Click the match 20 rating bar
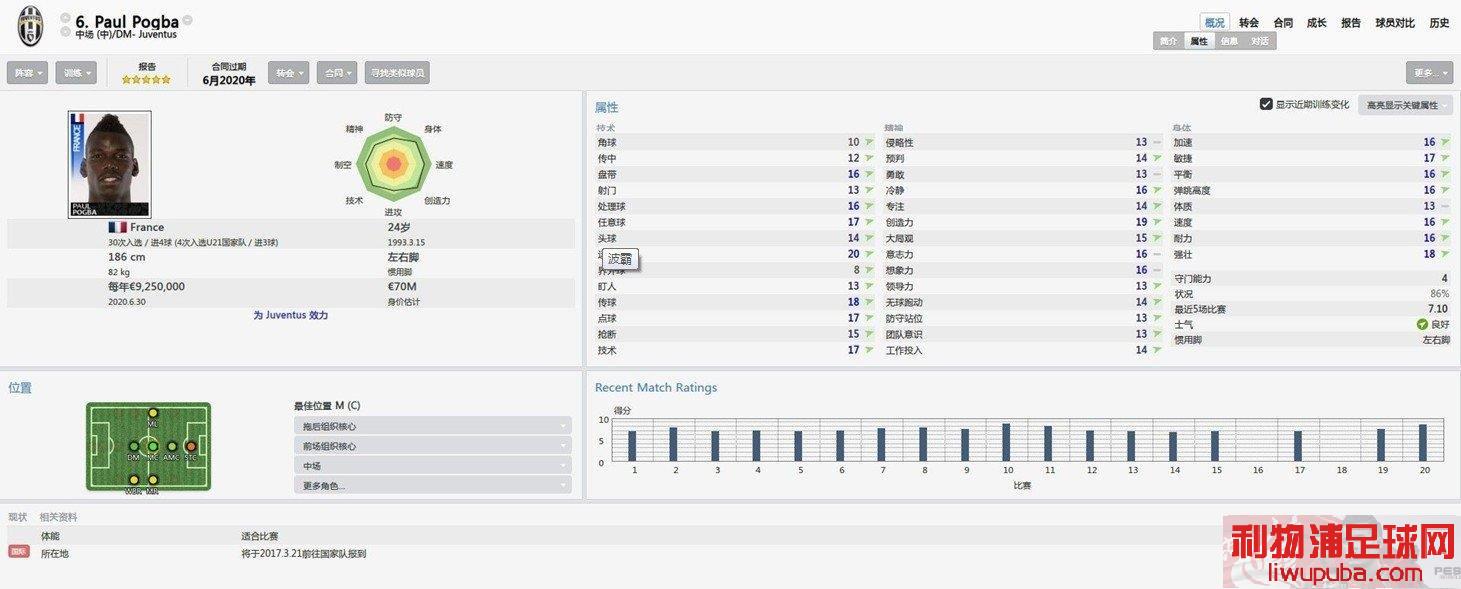1461x589 pixels. click(1423, 443)
